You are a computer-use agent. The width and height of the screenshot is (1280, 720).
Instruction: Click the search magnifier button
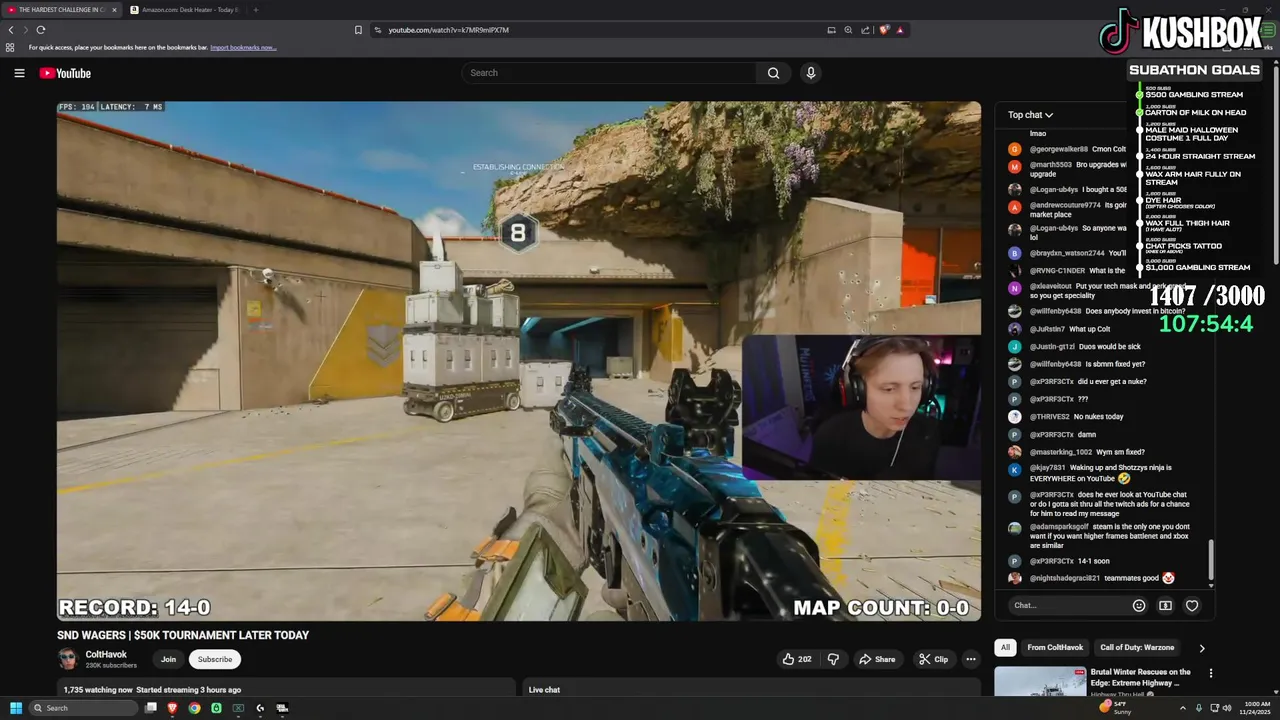click(773, 73)
